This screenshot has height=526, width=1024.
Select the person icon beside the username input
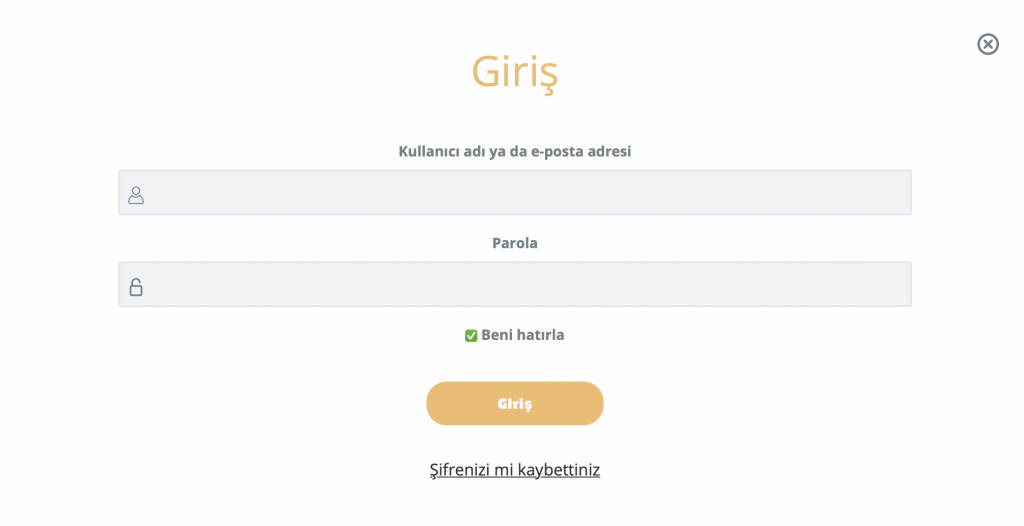point(136,195)
